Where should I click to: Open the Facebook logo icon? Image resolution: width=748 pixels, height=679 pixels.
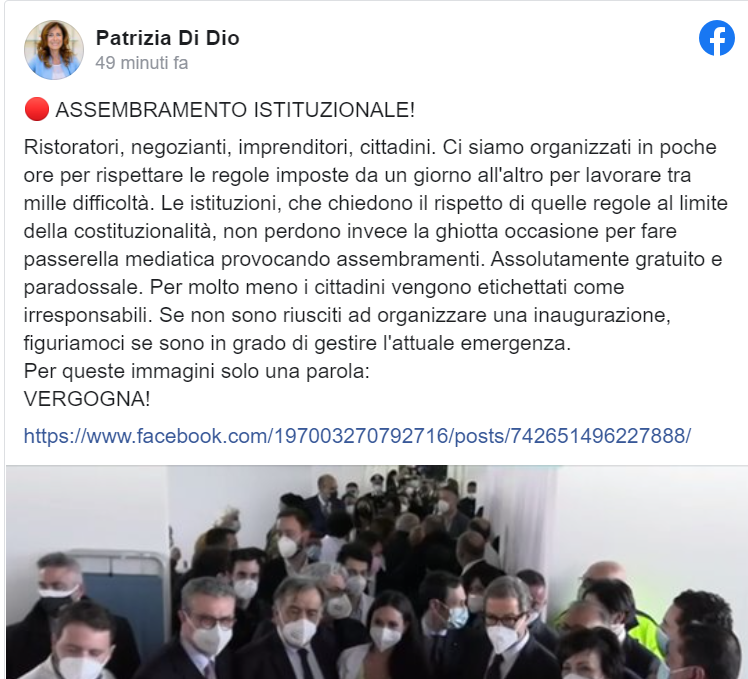(x=717, y=38)
